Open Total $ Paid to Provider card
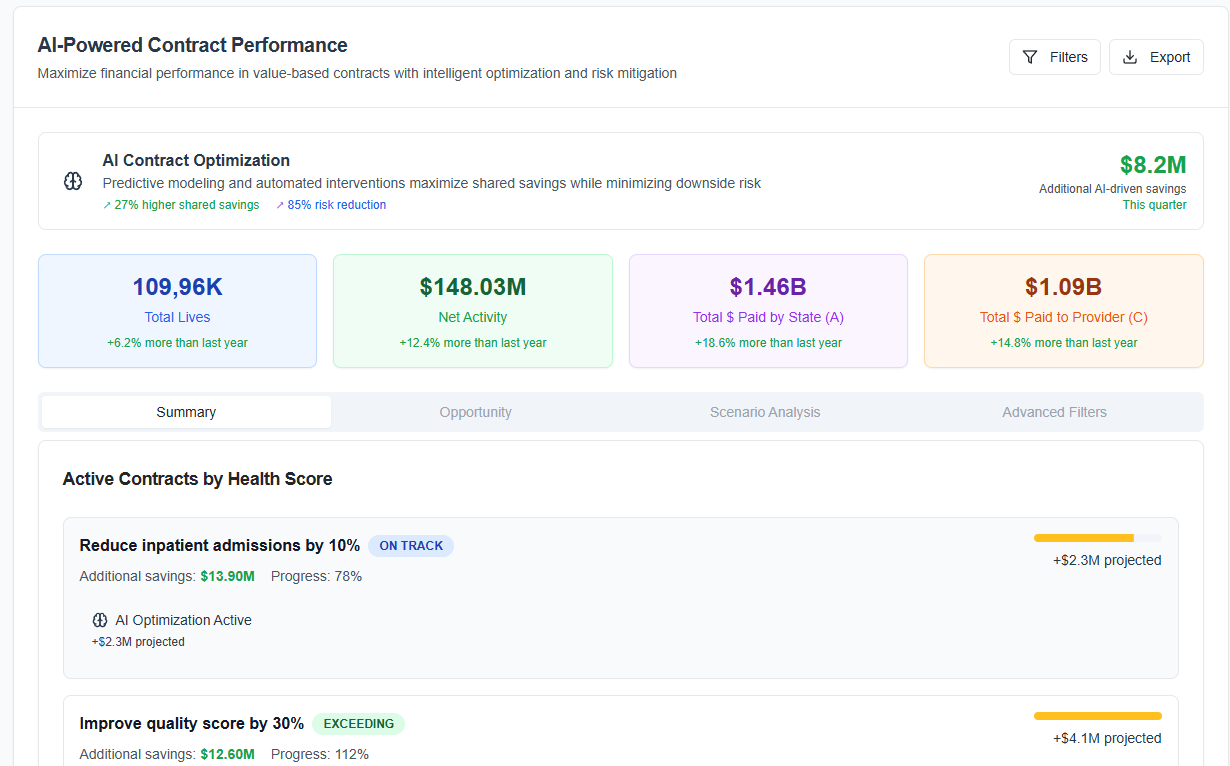 pyautogui.click(x=1064, y=311)
